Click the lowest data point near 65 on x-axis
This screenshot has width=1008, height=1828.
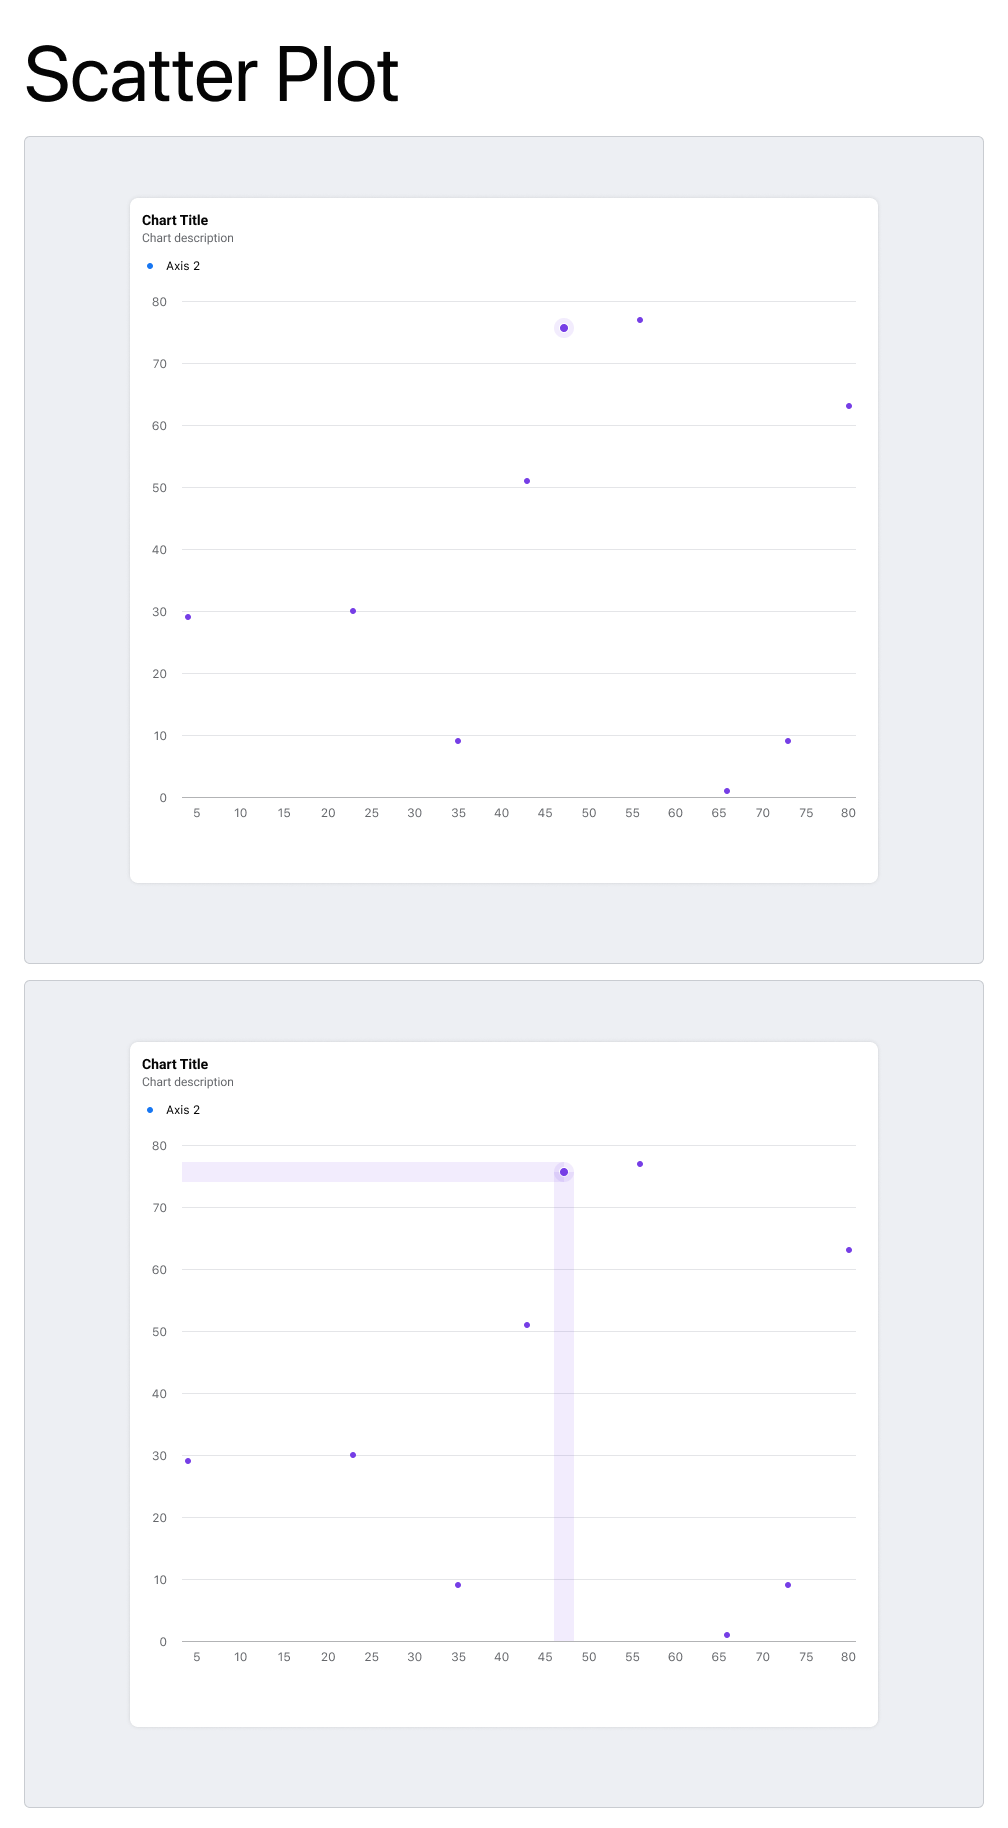click(727, 789)
